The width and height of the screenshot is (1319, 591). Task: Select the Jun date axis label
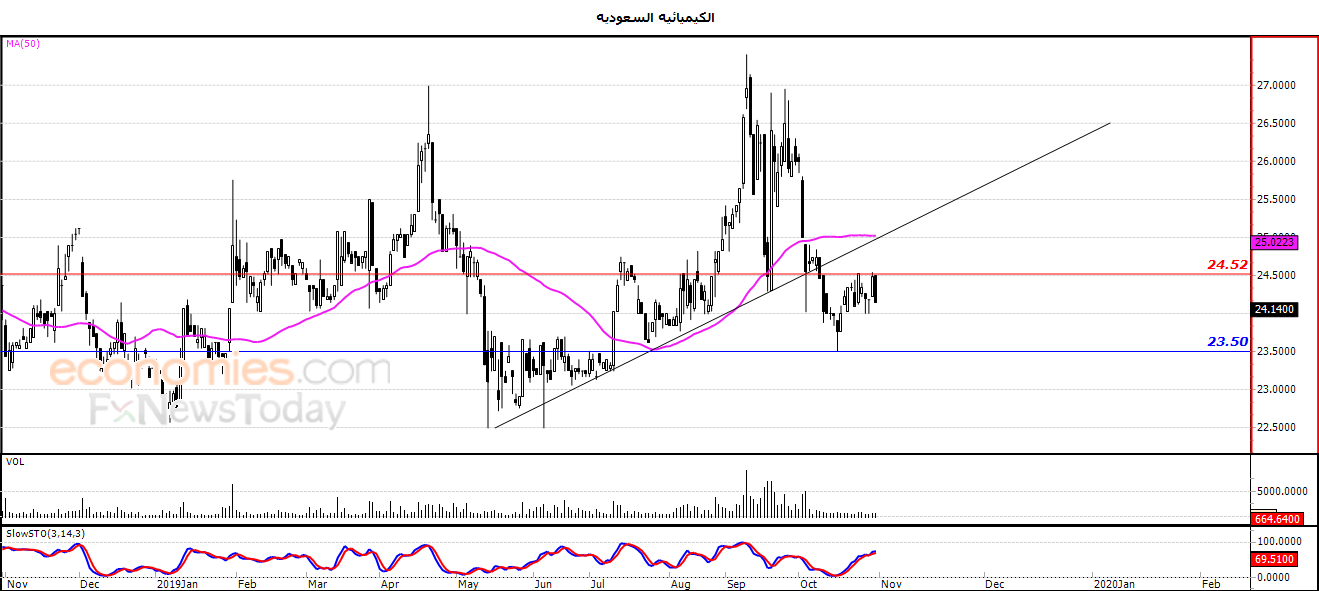click(541, 582)
